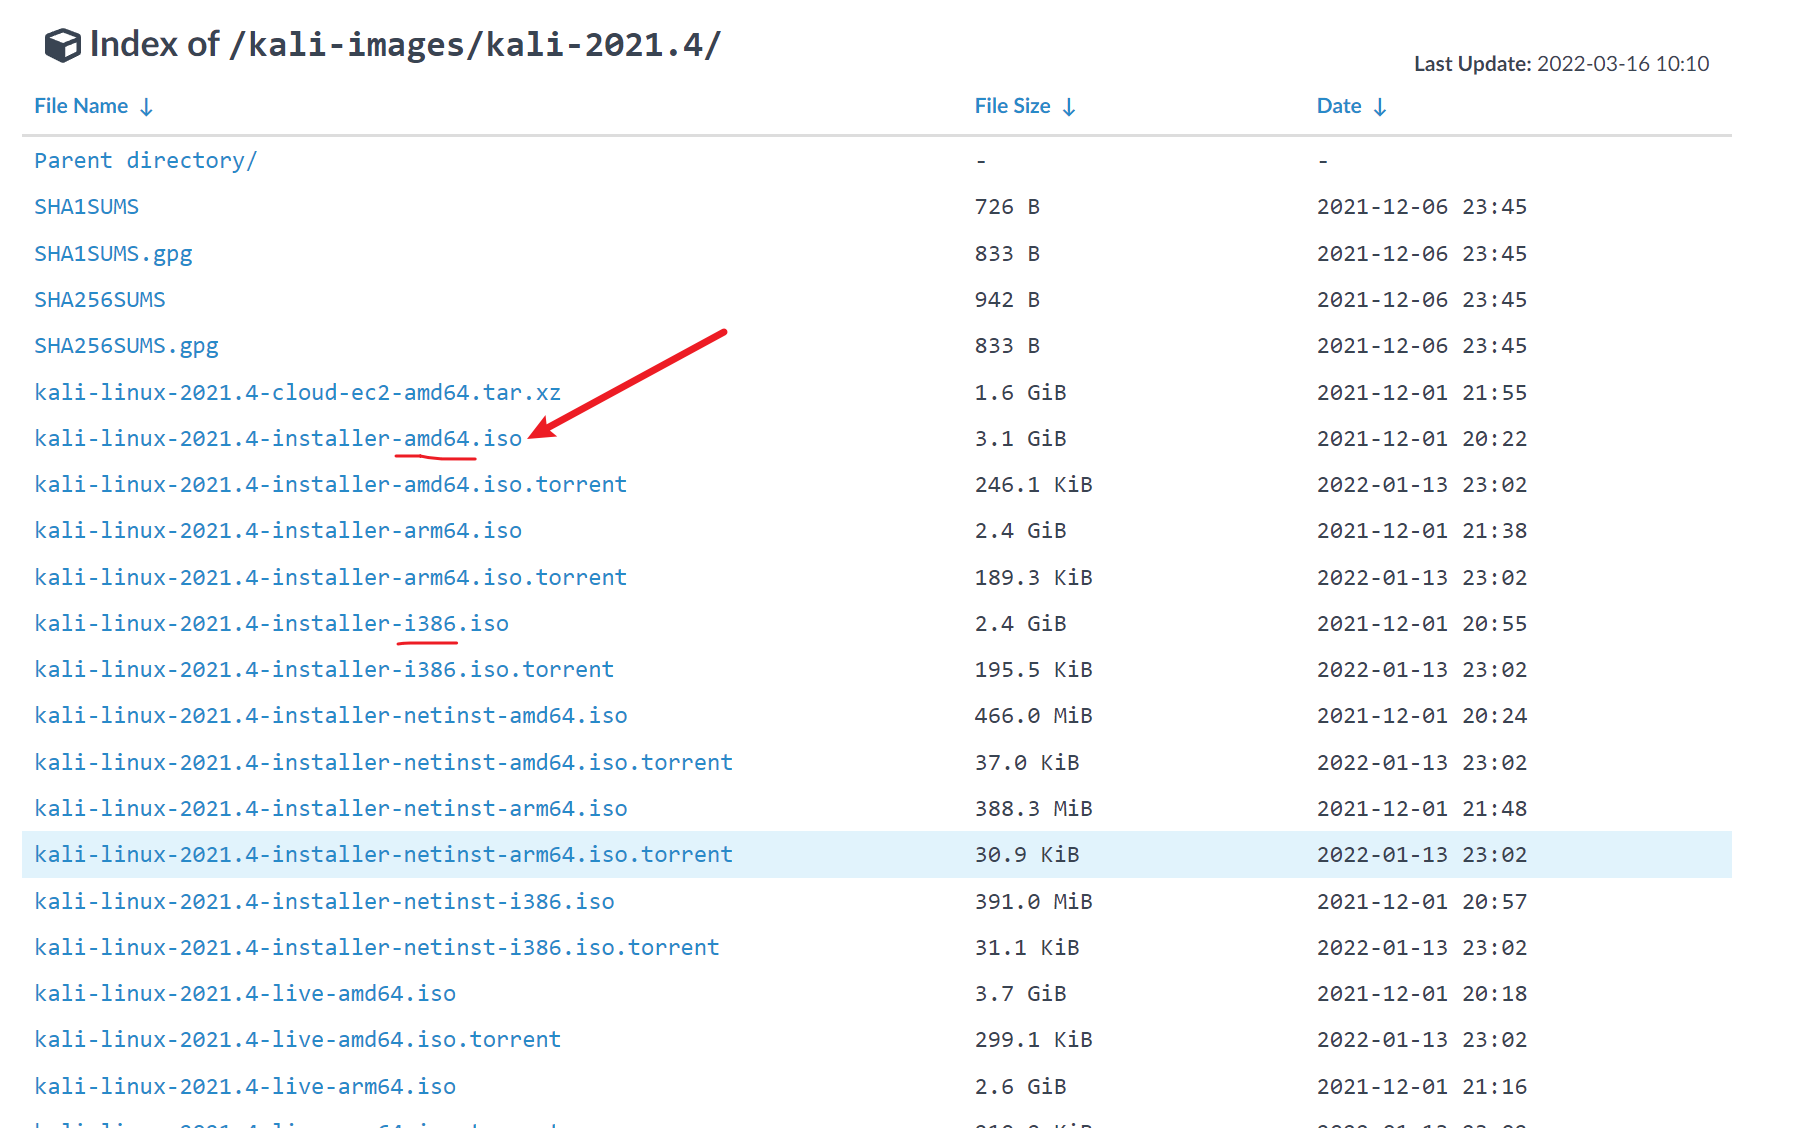The image size is (1814, 1128).
Task: Get the highlighted installer-netinst-arm64.iso.torrent file
Action: 384,854
